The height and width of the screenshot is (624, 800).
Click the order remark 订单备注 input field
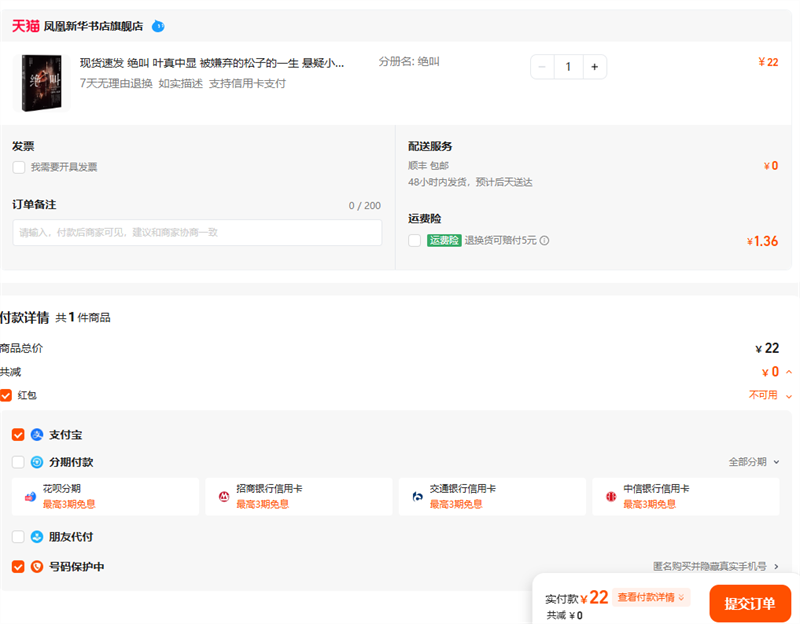pyautogui.click(x=197, y=233)
